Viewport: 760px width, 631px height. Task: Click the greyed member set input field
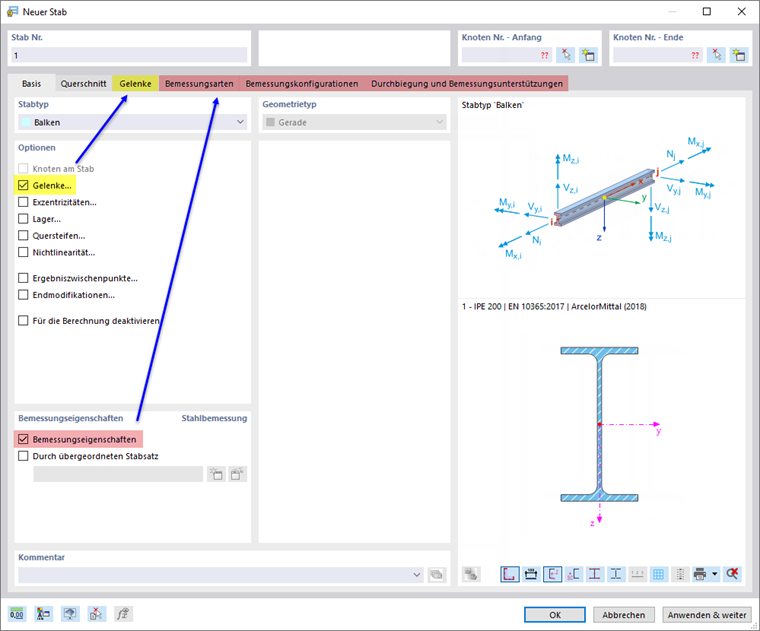(118, 474)
